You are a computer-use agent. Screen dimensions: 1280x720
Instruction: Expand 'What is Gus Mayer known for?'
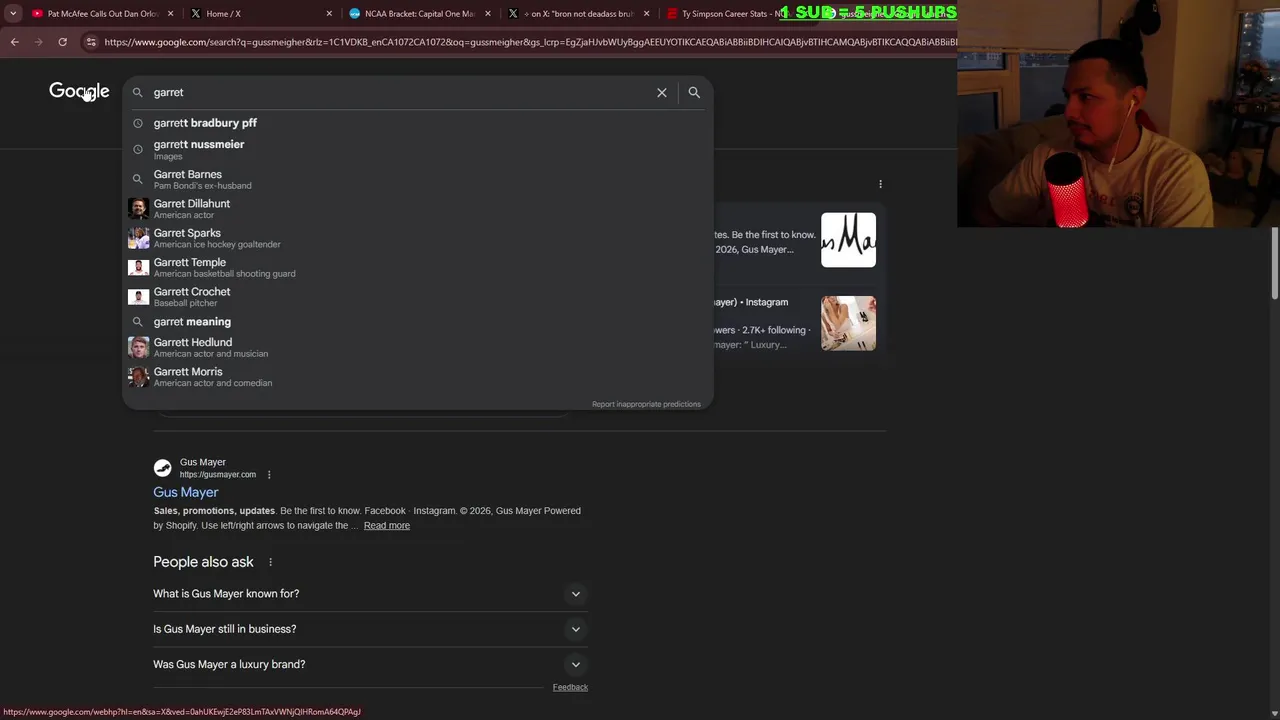tap(370, 594)
